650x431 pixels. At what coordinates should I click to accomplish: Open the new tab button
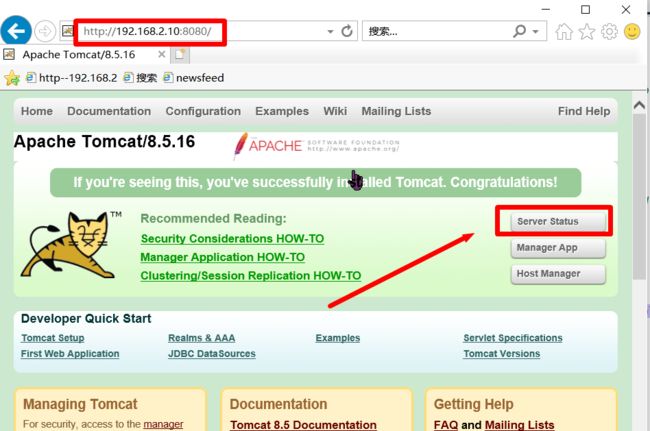[x=180, y=55]
